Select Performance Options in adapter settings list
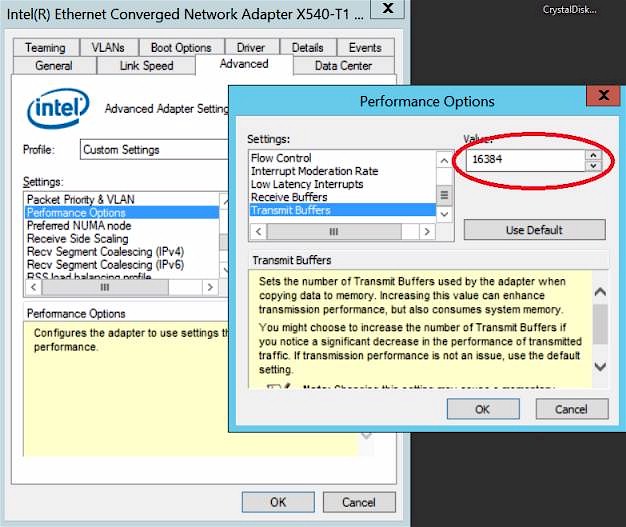This screenshot has width=626, height=527. point(122,212)
